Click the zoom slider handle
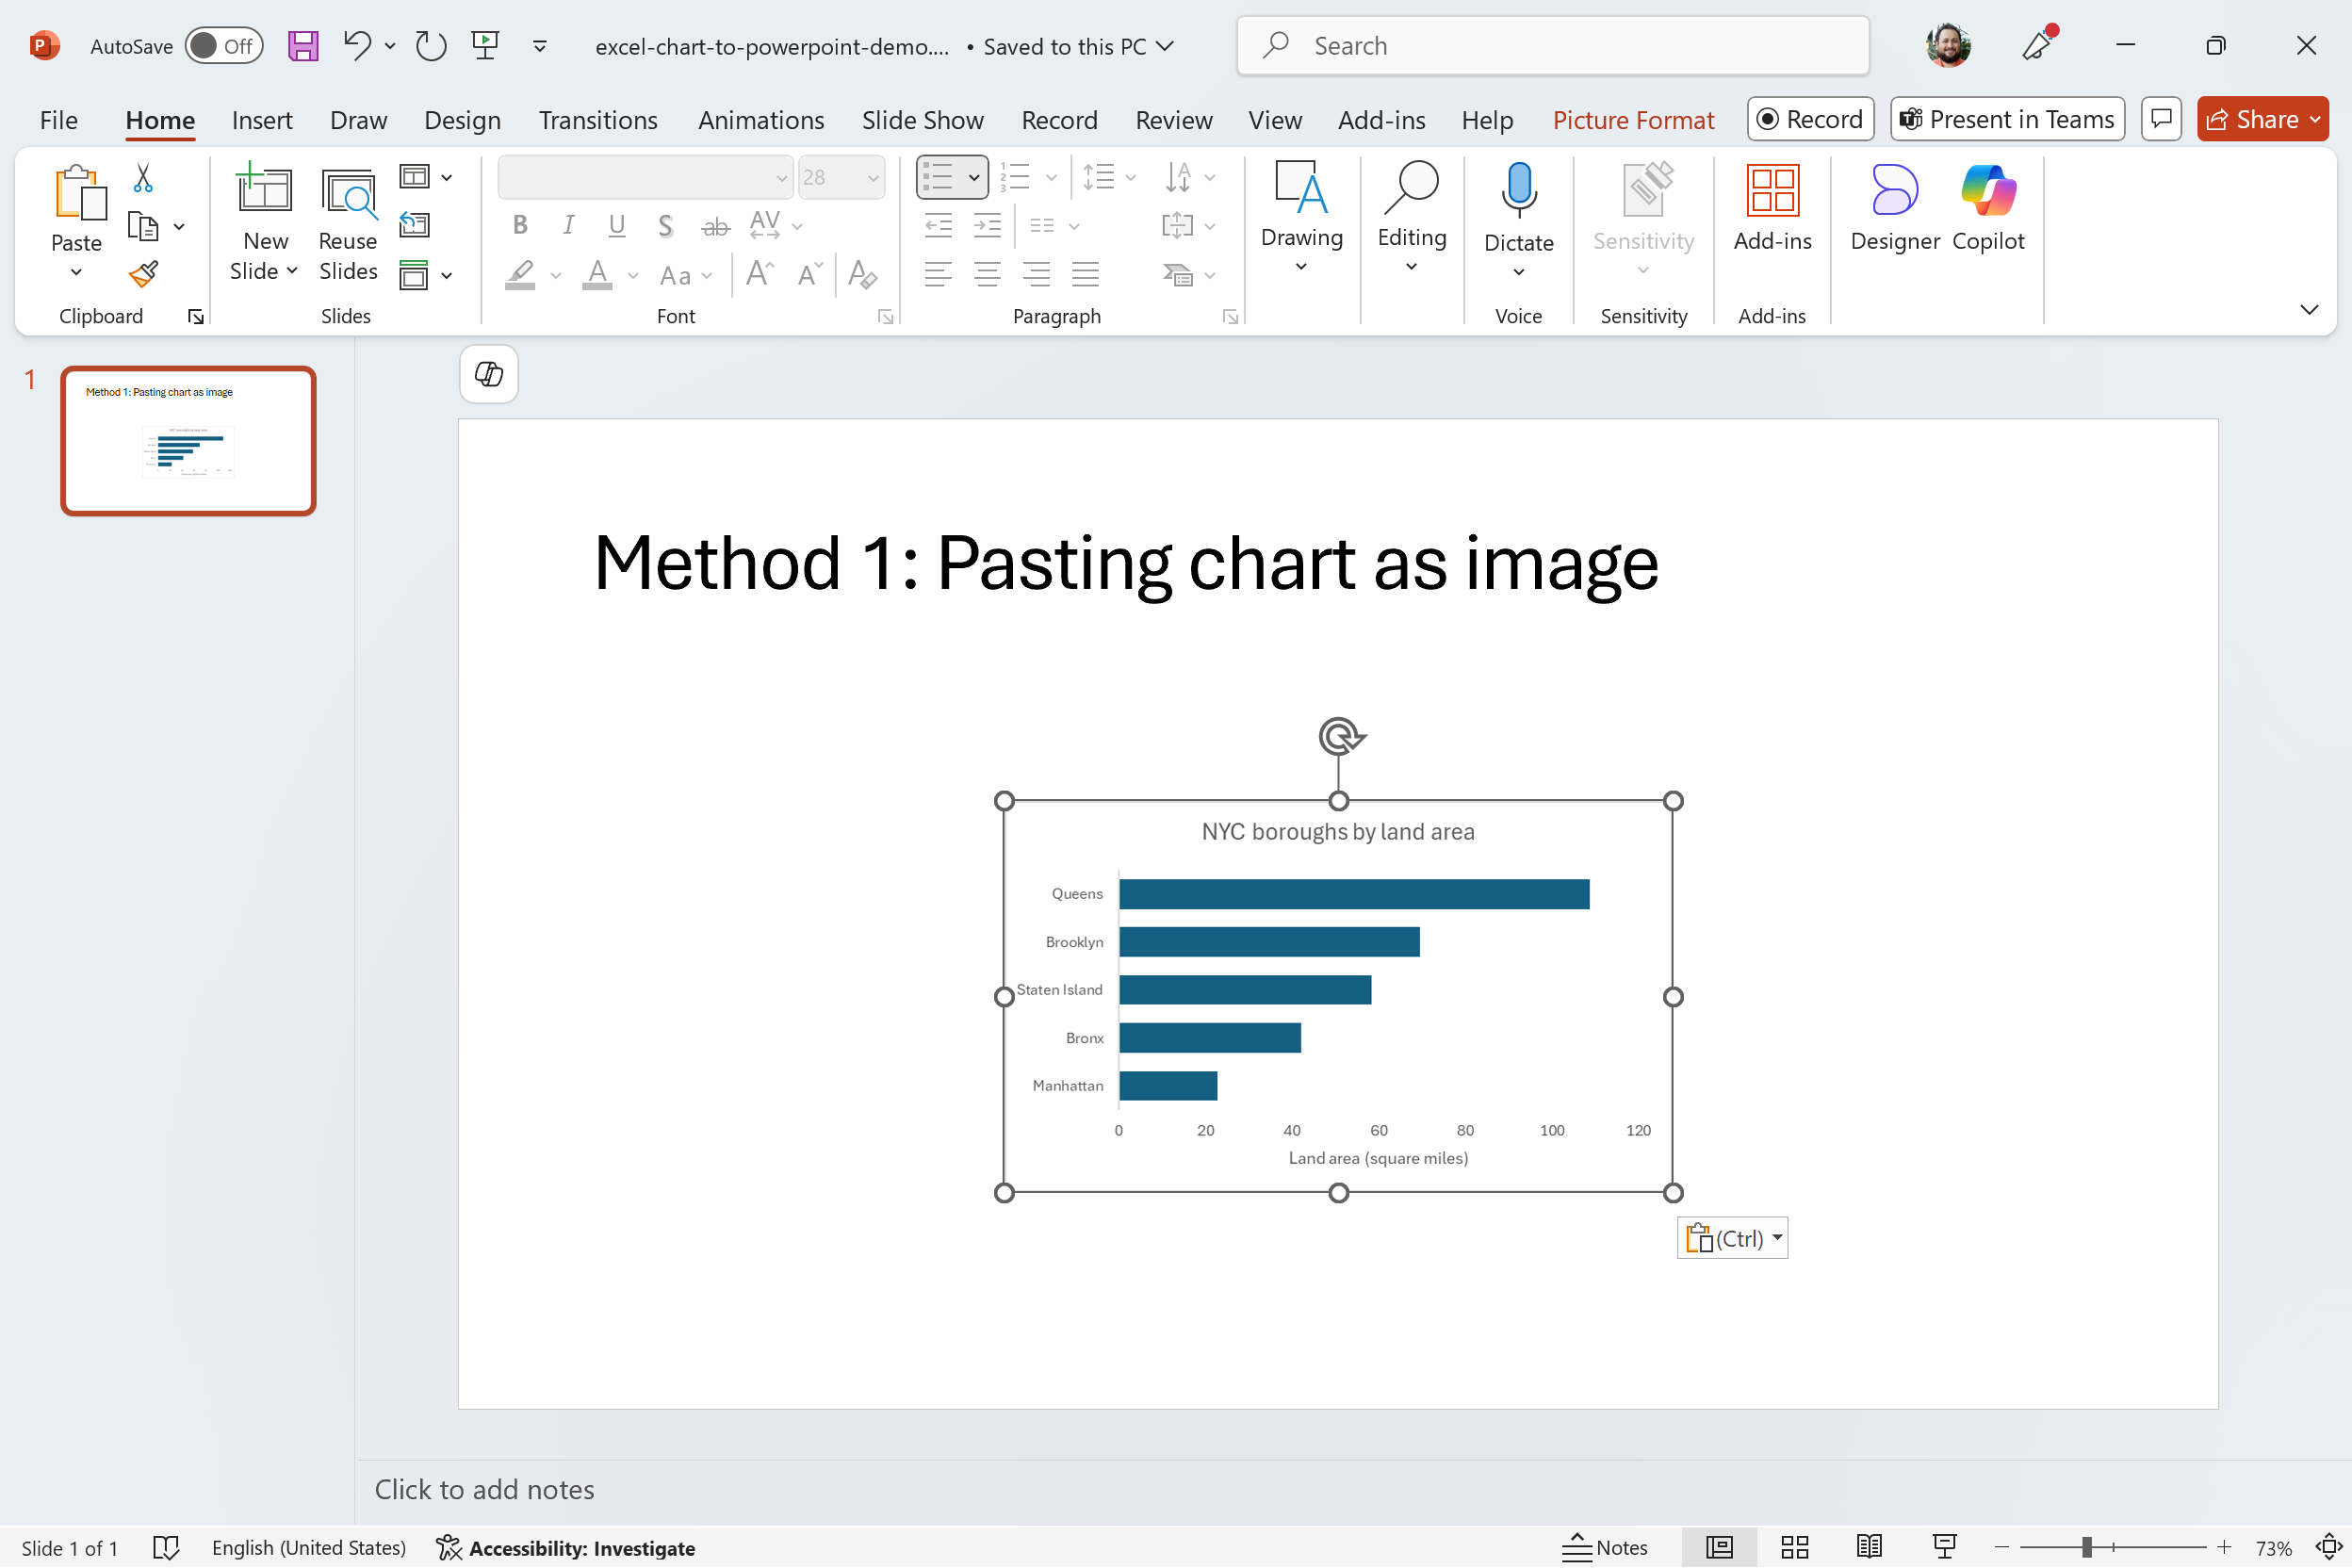2352x1568 pixels. pyautogui.click(x=2087, y=1547)
